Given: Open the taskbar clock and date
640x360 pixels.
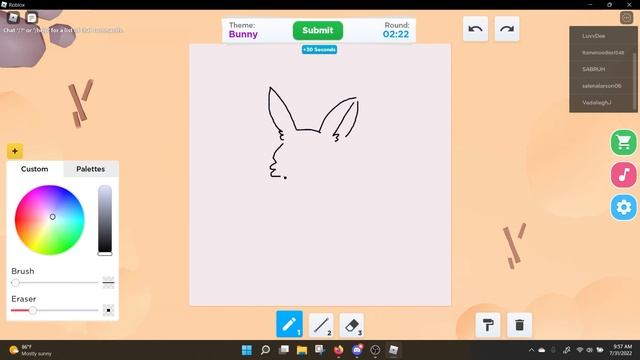Looking at the screenshot, I should click(621, 350).
